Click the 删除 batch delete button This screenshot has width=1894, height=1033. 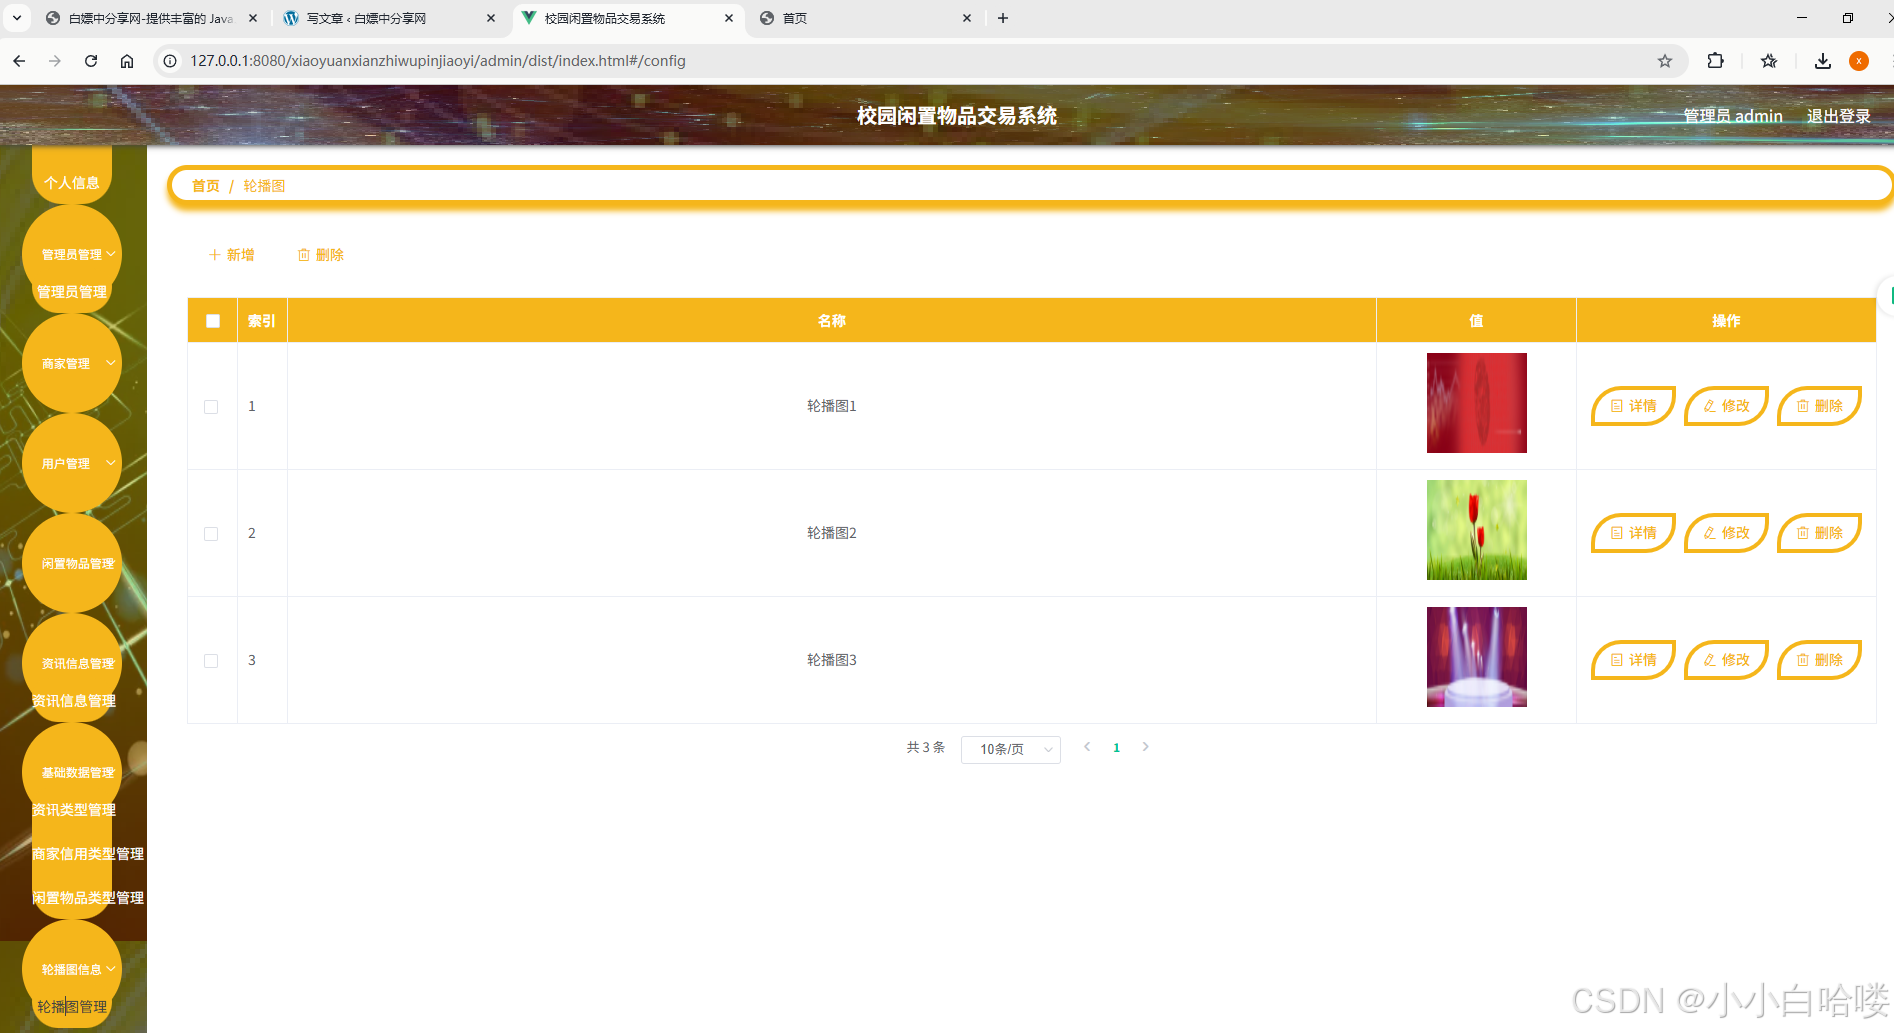coord(321,255)
